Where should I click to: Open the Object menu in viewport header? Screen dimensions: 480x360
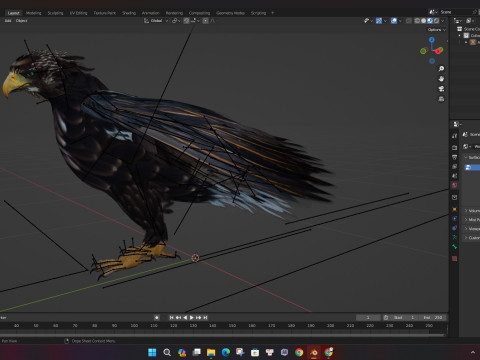[x=22, y=21]
